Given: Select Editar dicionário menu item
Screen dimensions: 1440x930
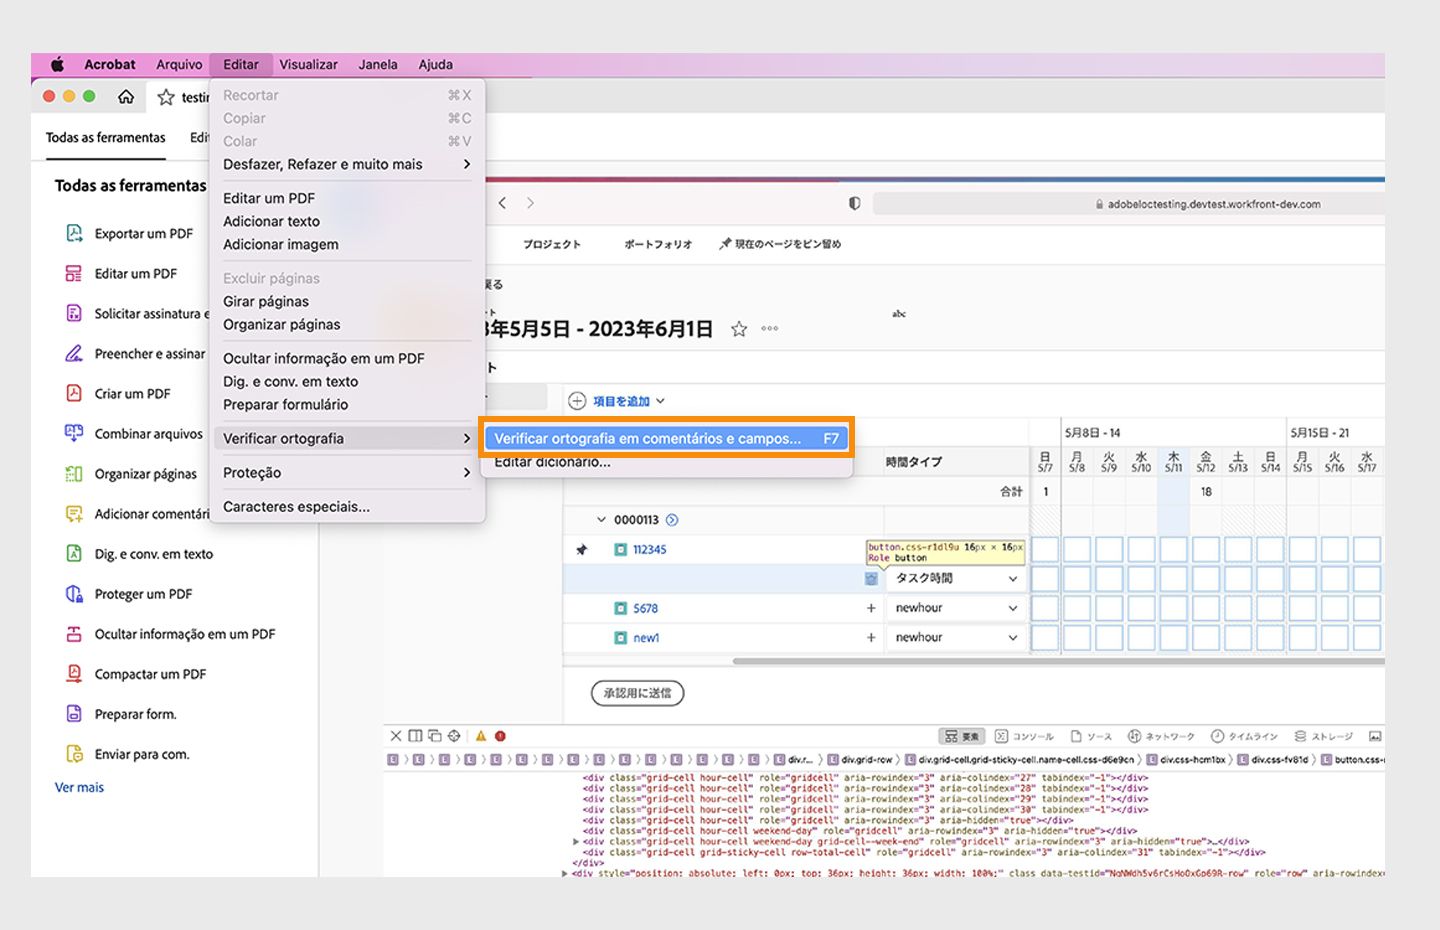Looking at the screenshot, I should 552,463.
